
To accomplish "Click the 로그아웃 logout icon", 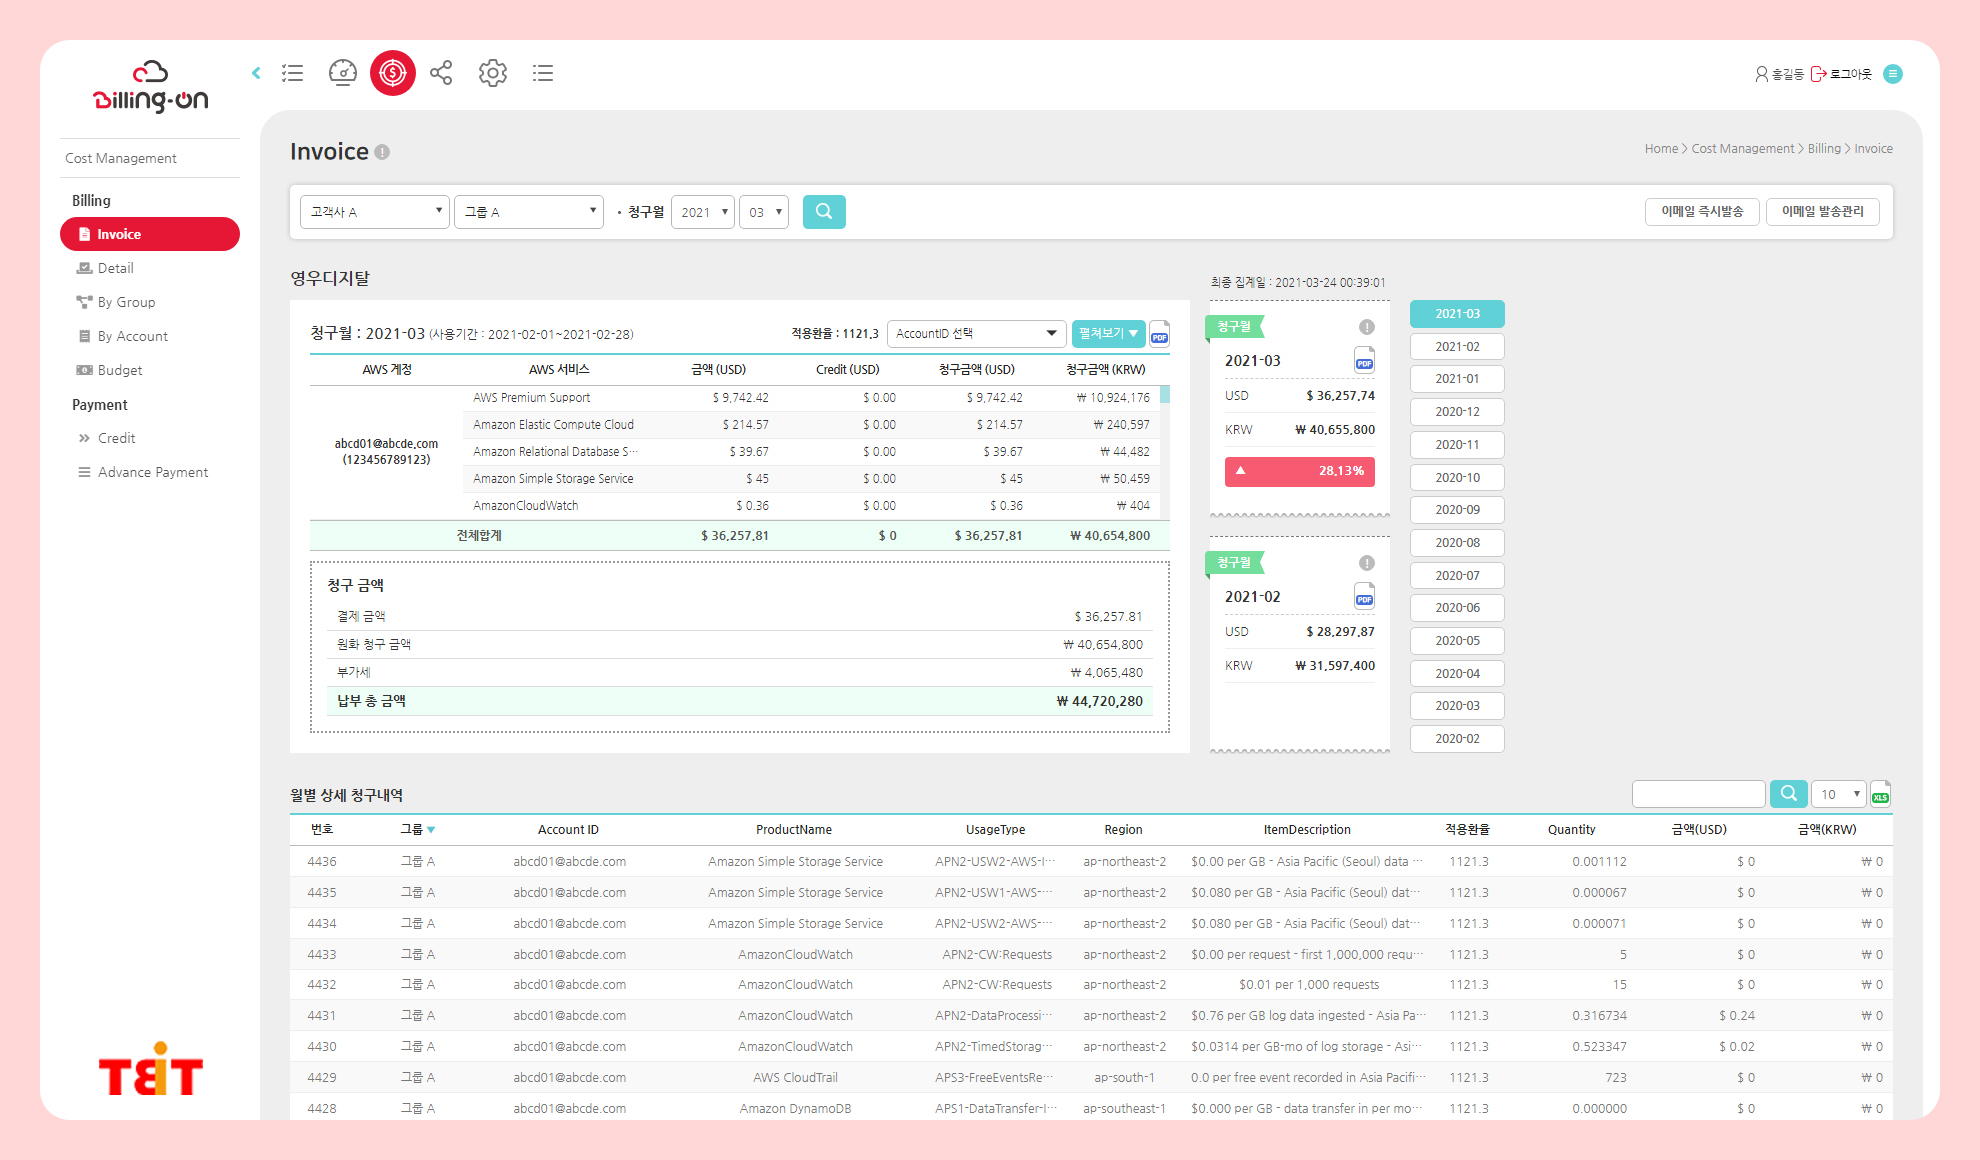I will tap(1818, 72).
